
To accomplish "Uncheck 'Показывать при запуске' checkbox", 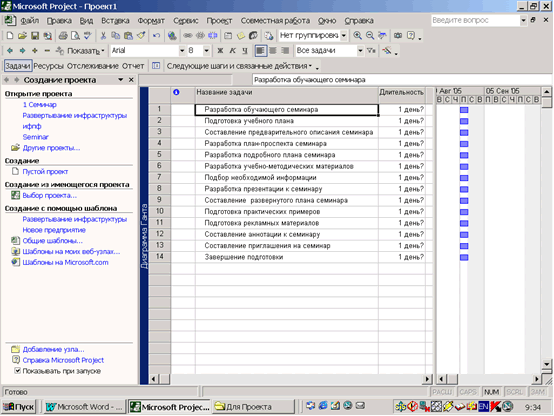I will tap(17, 371).
